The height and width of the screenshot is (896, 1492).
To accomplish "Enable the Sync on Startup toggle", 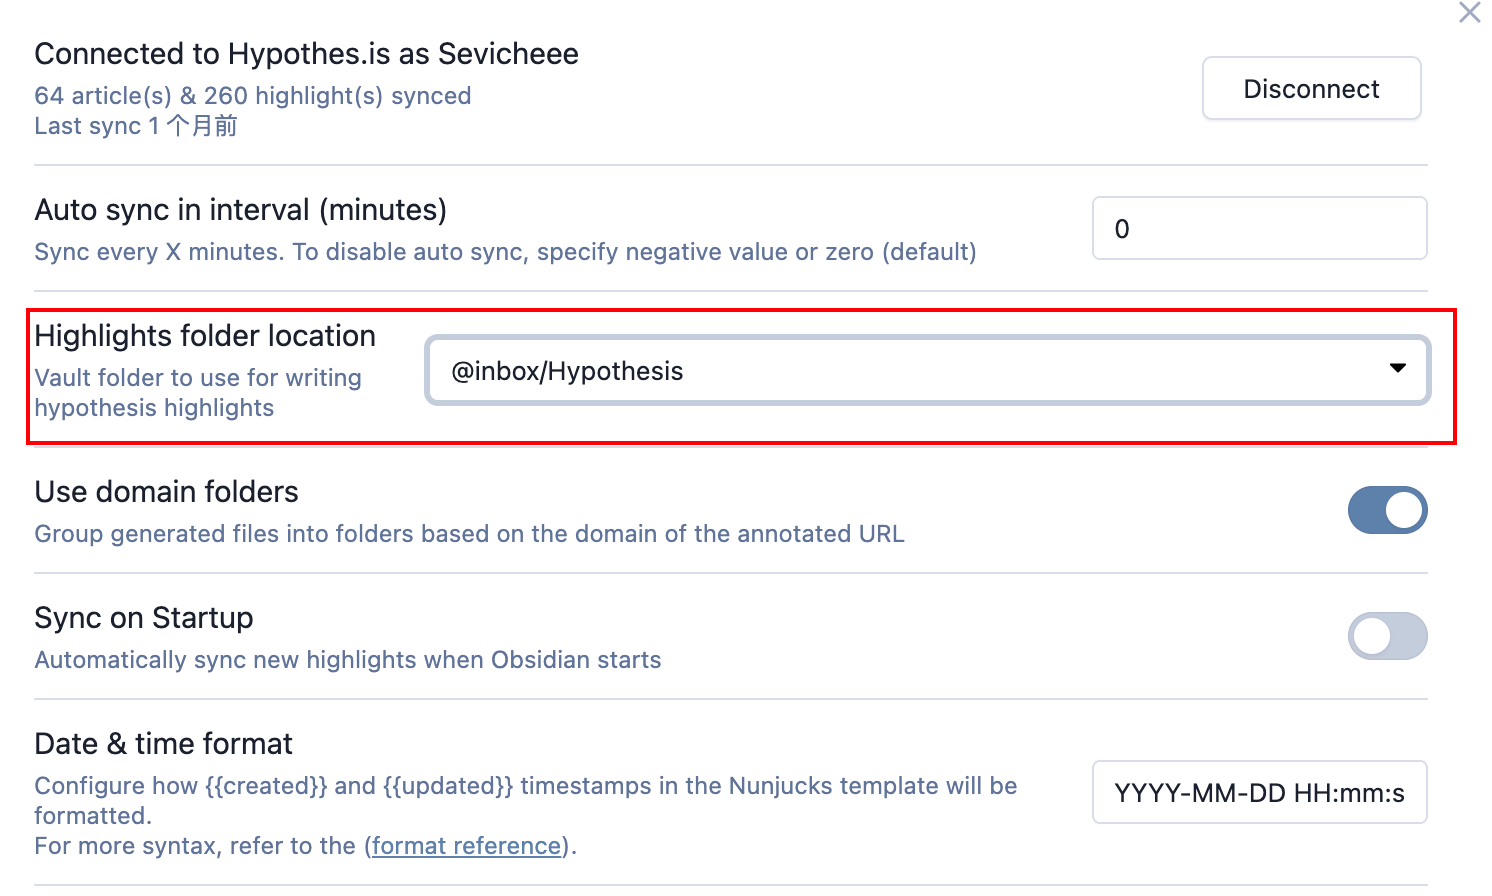I will 1387,636.
